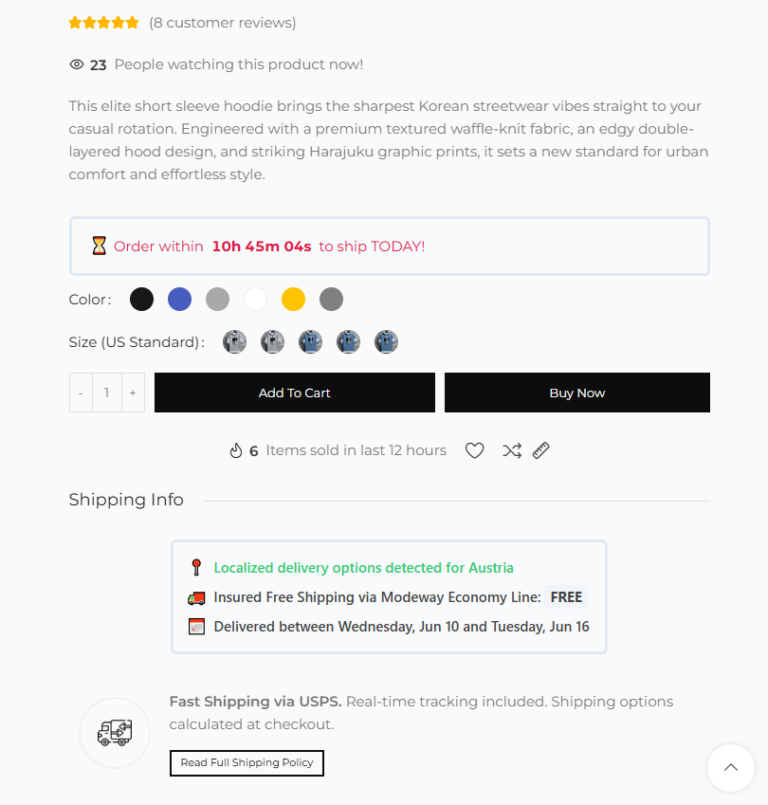Increase quantity with the plus button
This screenshot has width=768, height=805.
click(133, 393)
